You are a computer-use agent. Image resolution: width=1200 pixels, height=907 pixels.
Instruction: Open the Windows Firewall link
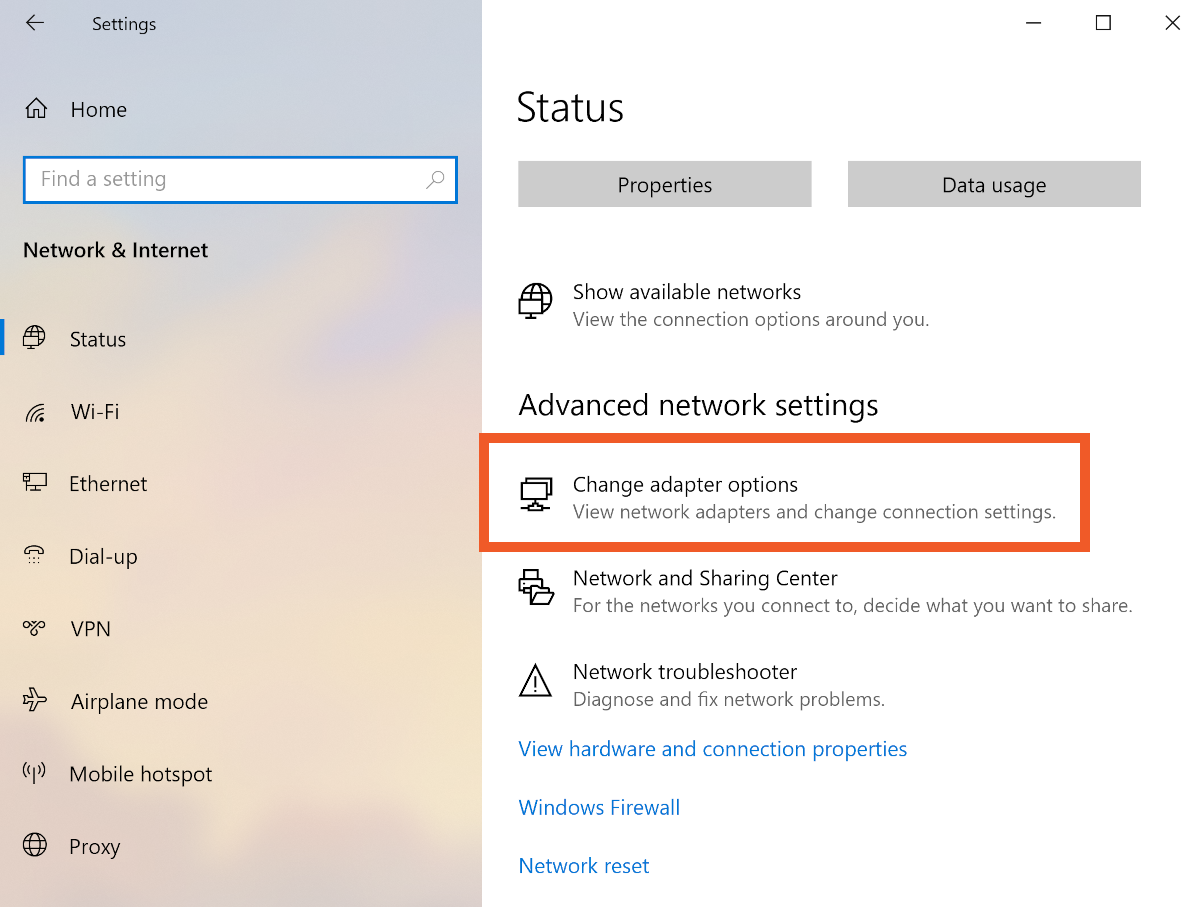point(599,807)
